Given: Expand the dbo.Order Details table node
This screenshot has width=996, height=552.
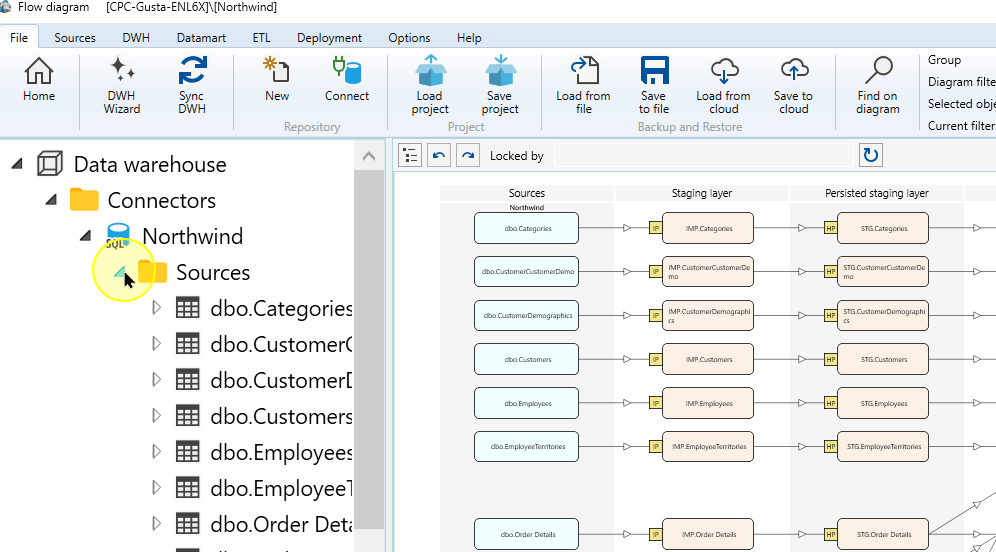Looking at the screenshot, I should pyautogui.click(x=156, y=524).
